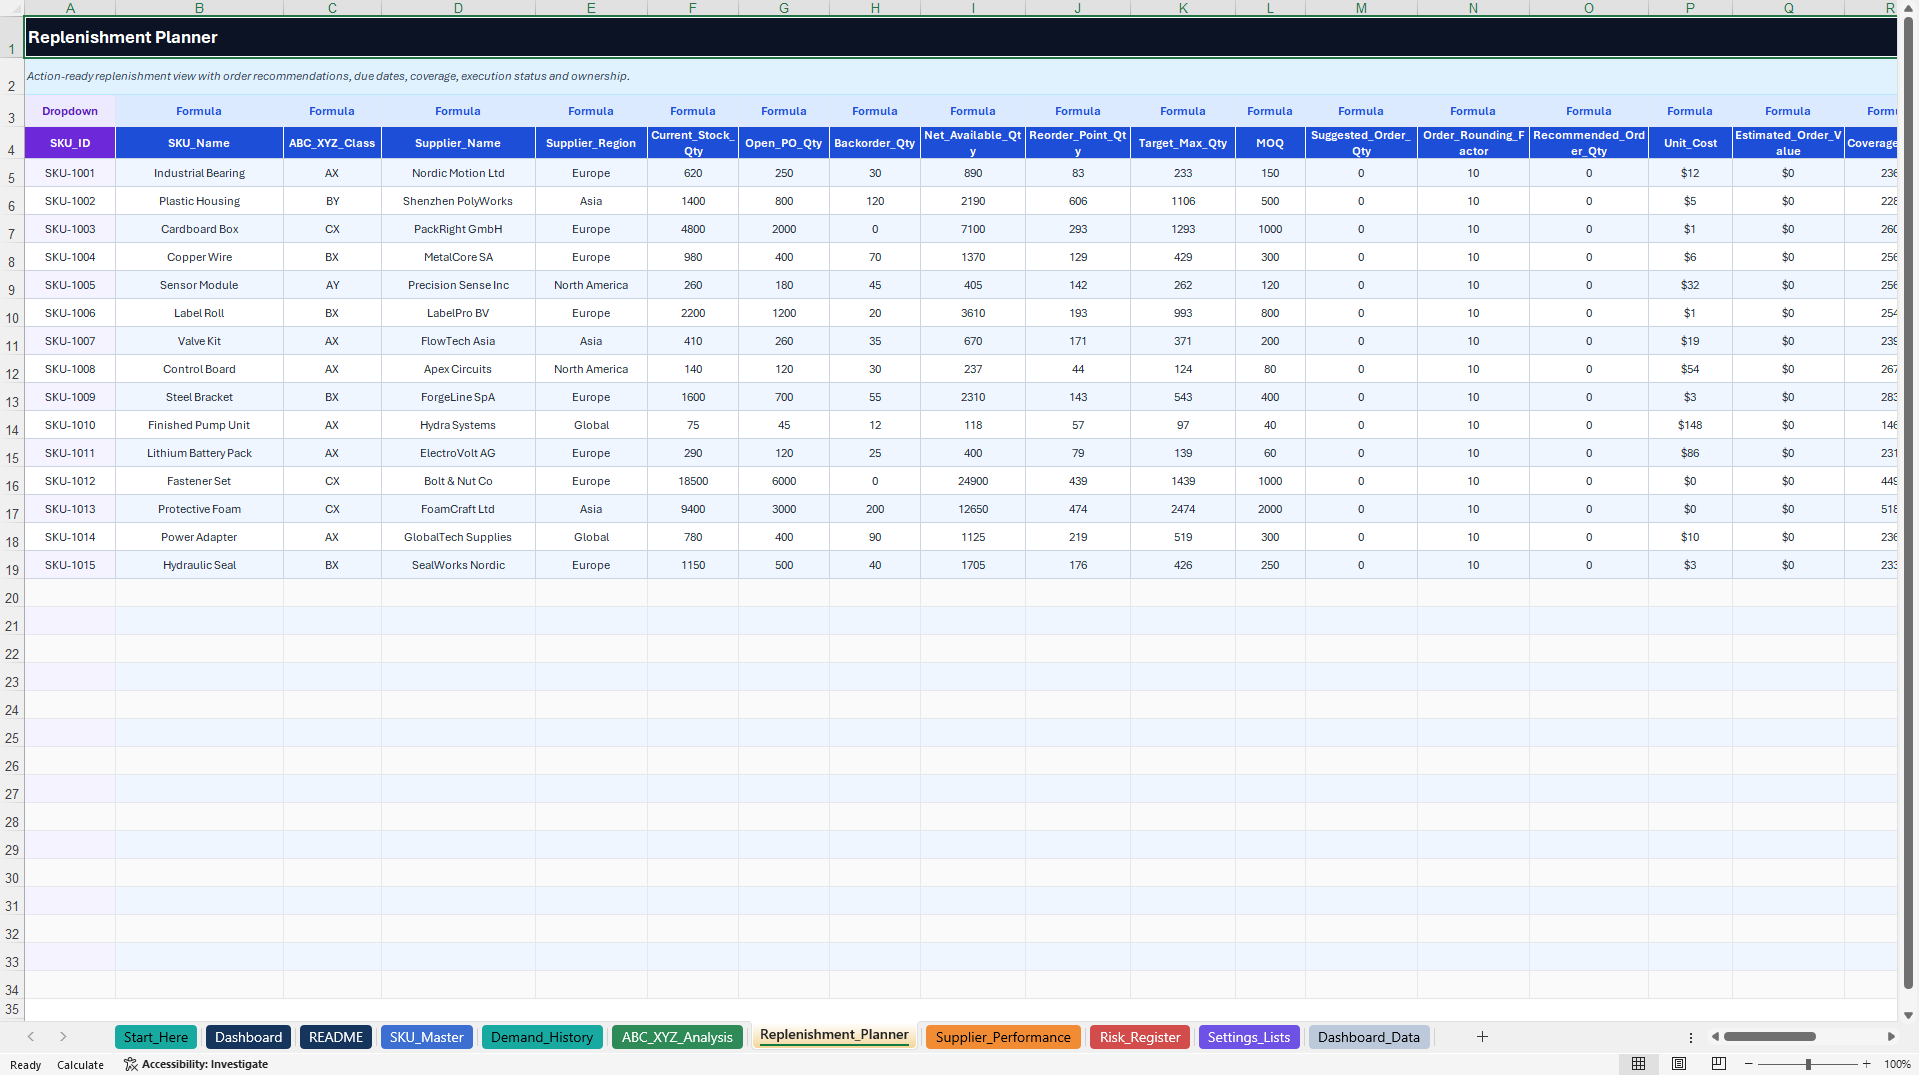The height and width of the screenshot is (1075, 1919).
Task: Click the Replenishment Planner title cell
Action: point(960,37)
